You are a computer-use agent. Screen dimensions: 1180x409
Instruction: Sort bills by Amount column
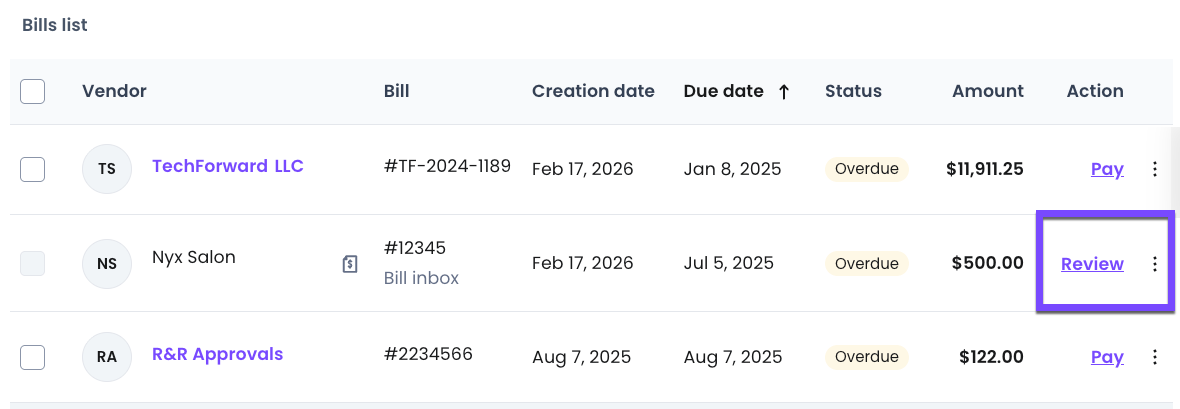point(987,91)
